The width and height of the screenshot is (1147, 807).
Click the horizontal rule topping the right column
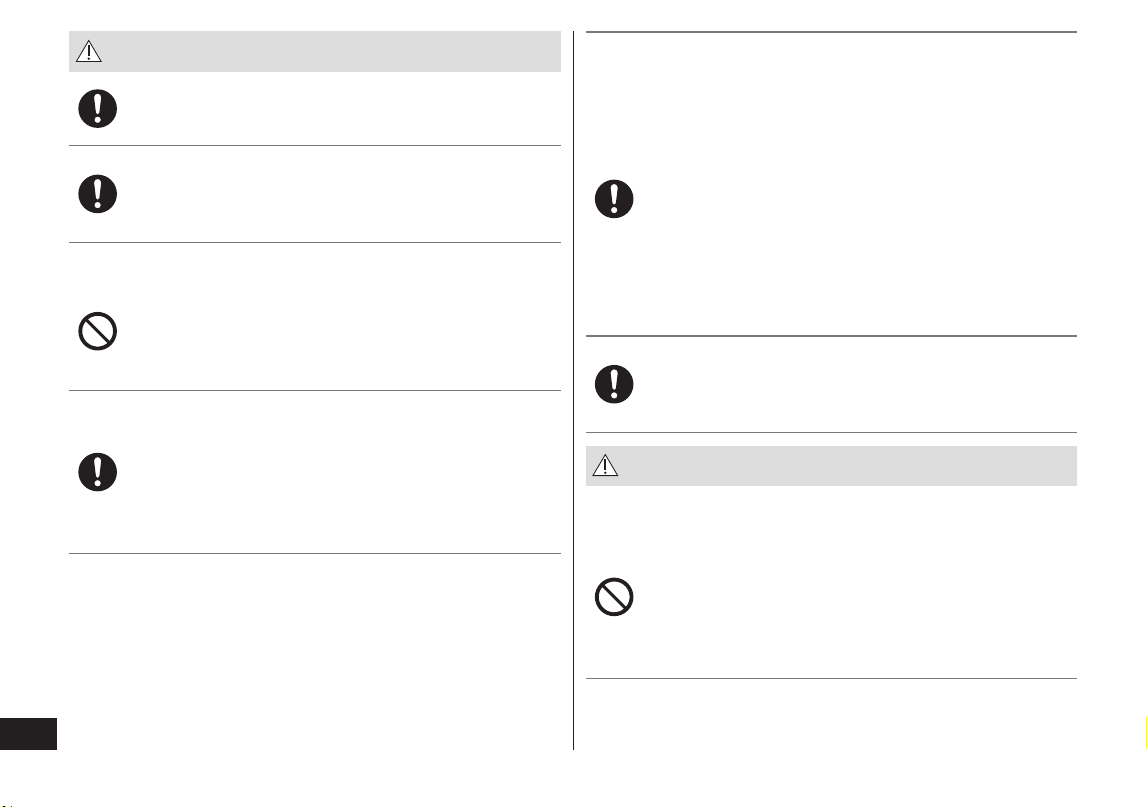[831, 32]
